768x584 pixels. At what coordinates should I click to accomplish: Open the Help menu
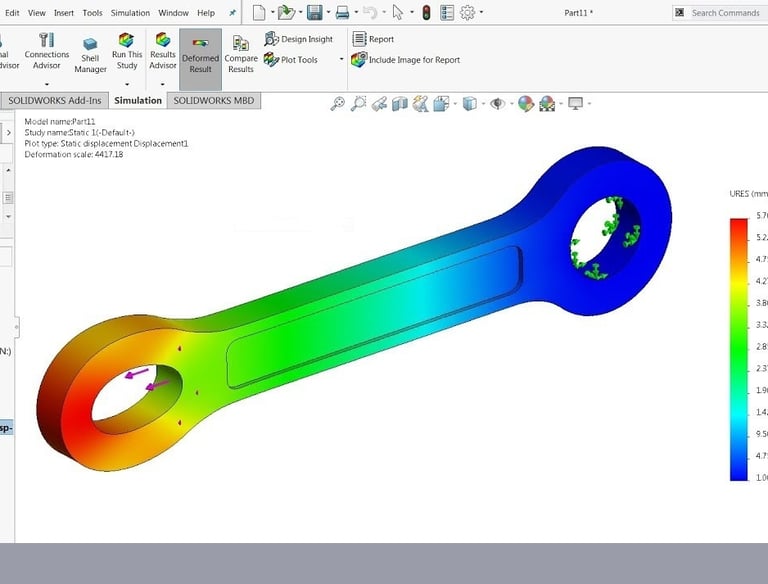pyautogui.click(x=206, y=13)
